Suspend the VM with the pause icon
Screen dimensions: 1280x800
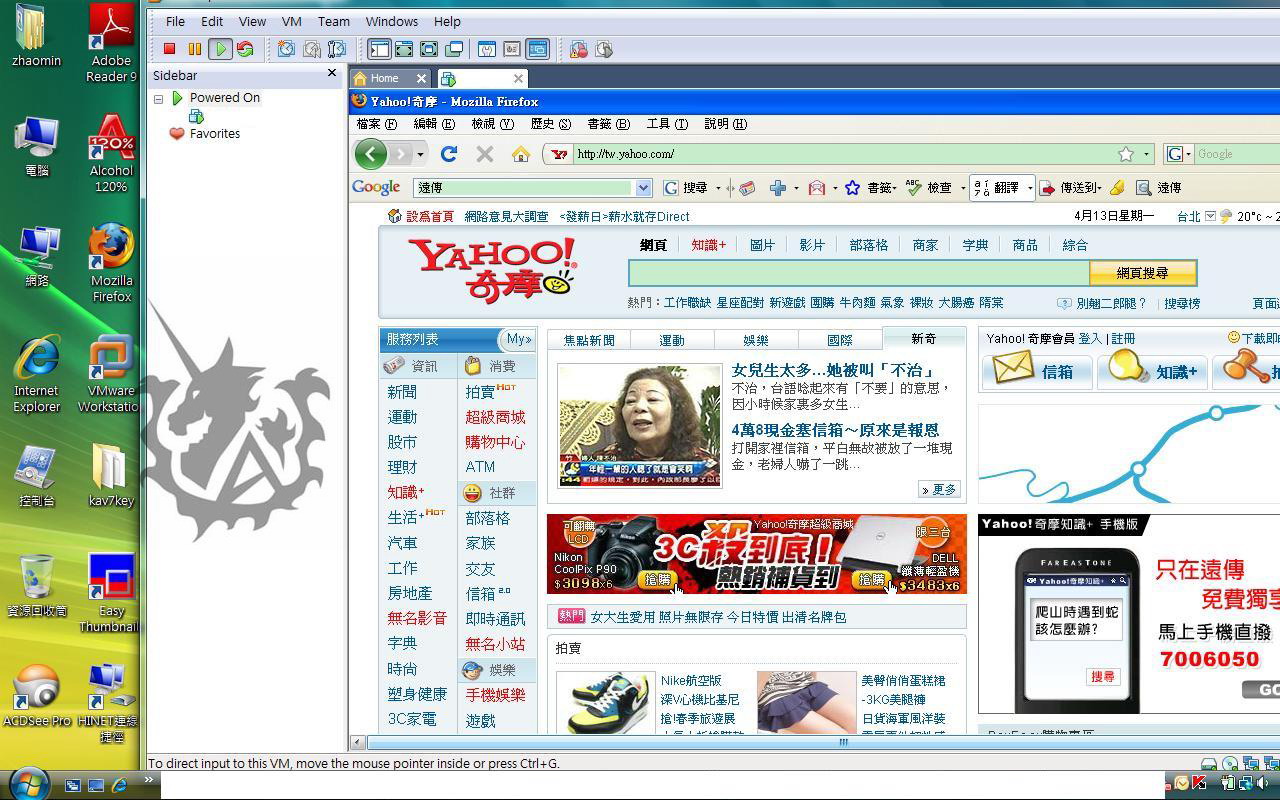[195, 49]
